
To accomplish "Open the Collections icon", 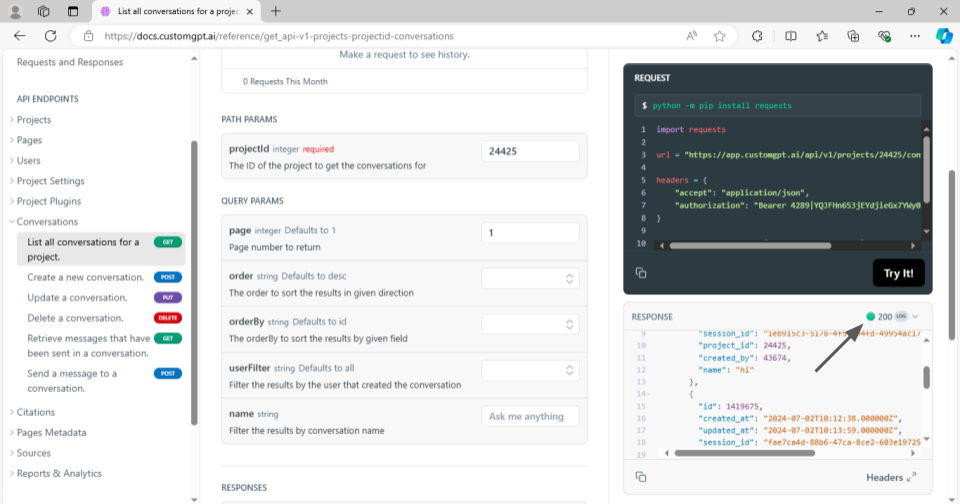I will tap(853, 36).
